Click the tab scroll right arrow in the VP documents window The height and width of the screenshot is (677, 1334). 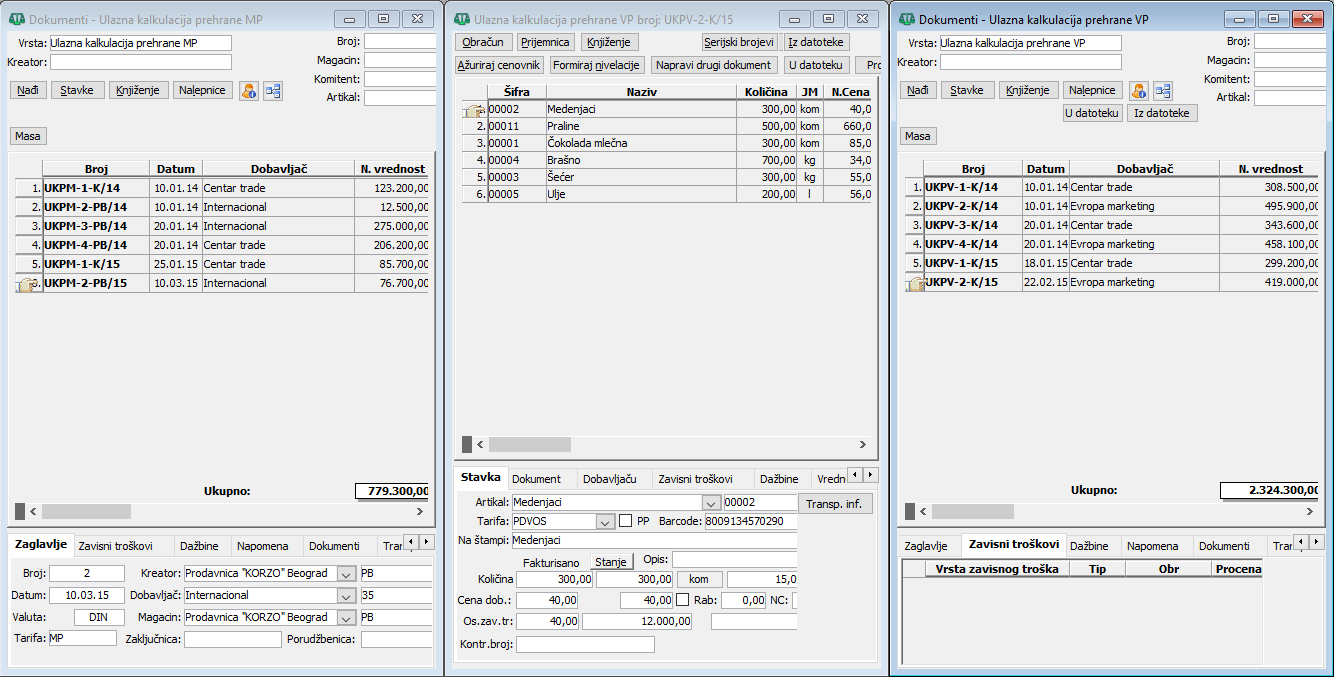(x=1317, y=542)
